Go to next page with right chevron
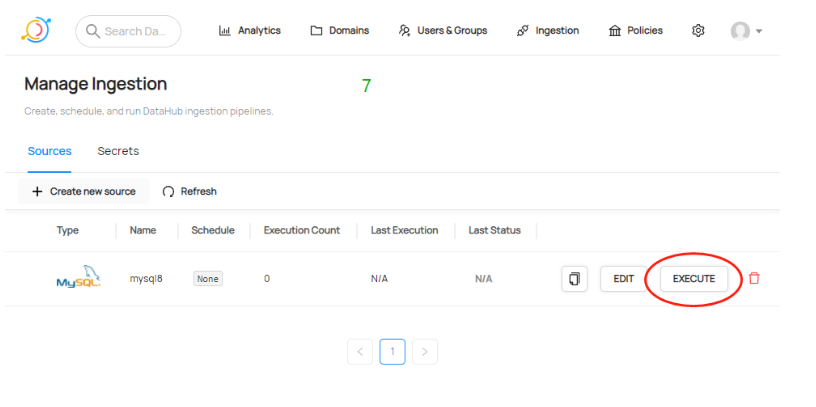Viewport: 816px width, 407px height. (425, 351)
